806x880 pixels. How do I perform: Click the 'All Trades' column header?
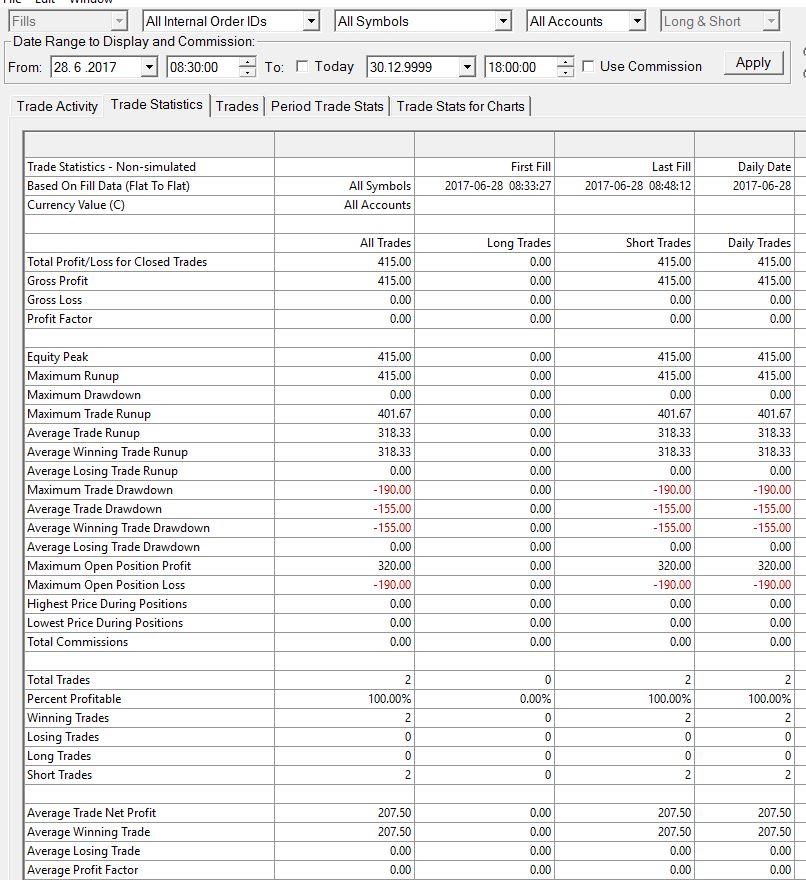(x=385, y=243)
